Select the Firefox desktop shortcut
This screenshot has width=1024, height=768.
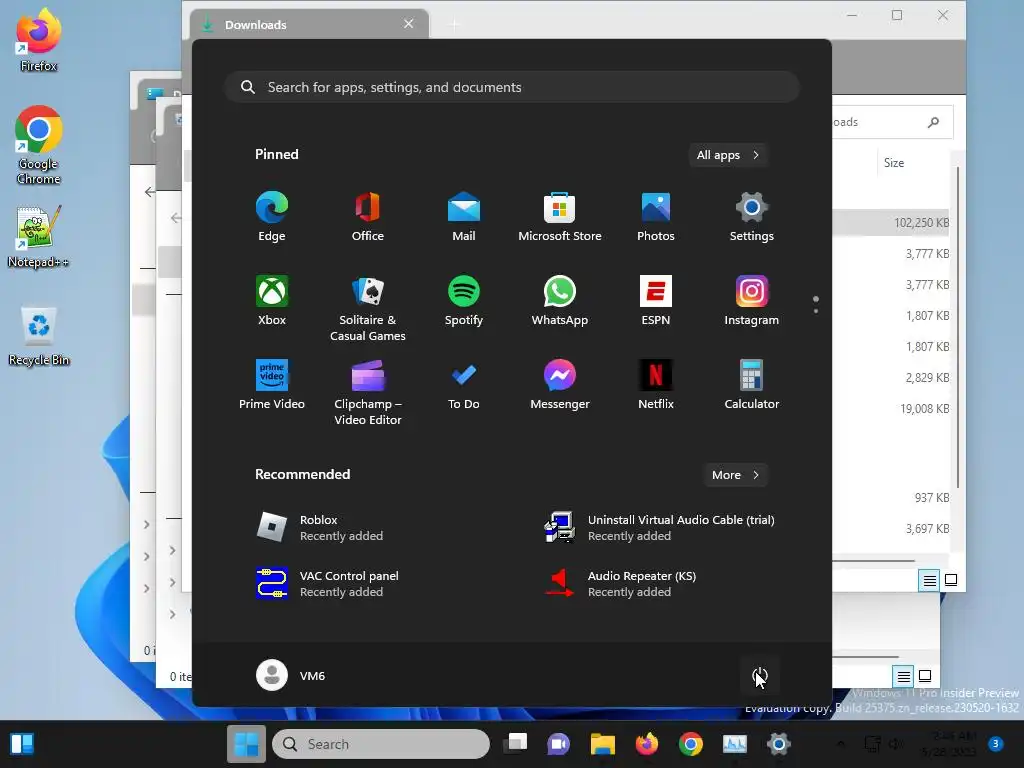(x=39, y=40)
